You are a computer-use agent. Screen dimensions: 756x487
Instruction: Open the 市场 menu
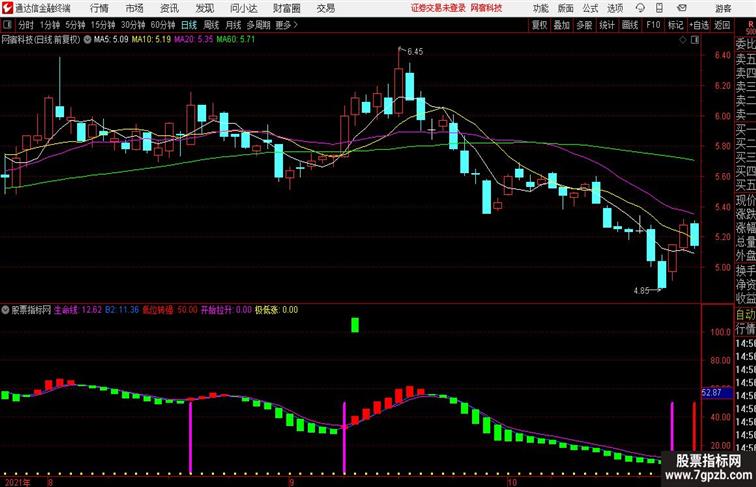135,8
